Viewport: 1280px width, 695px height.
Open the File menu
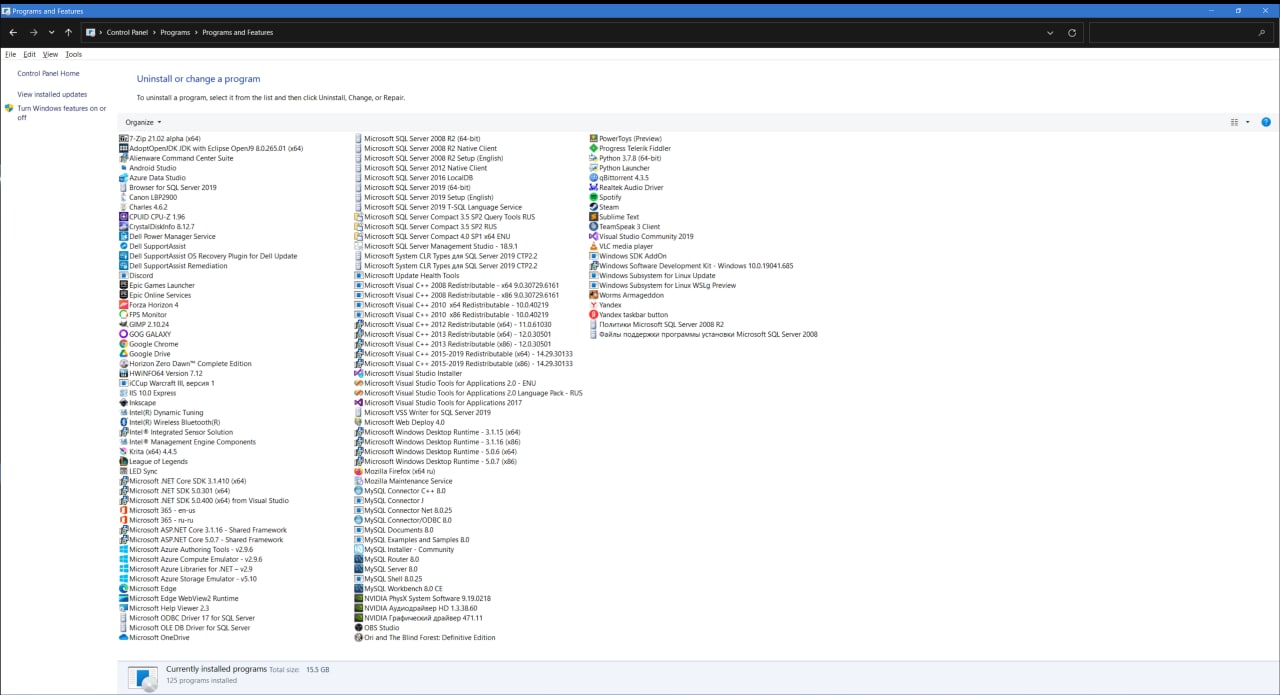[11, 55]
